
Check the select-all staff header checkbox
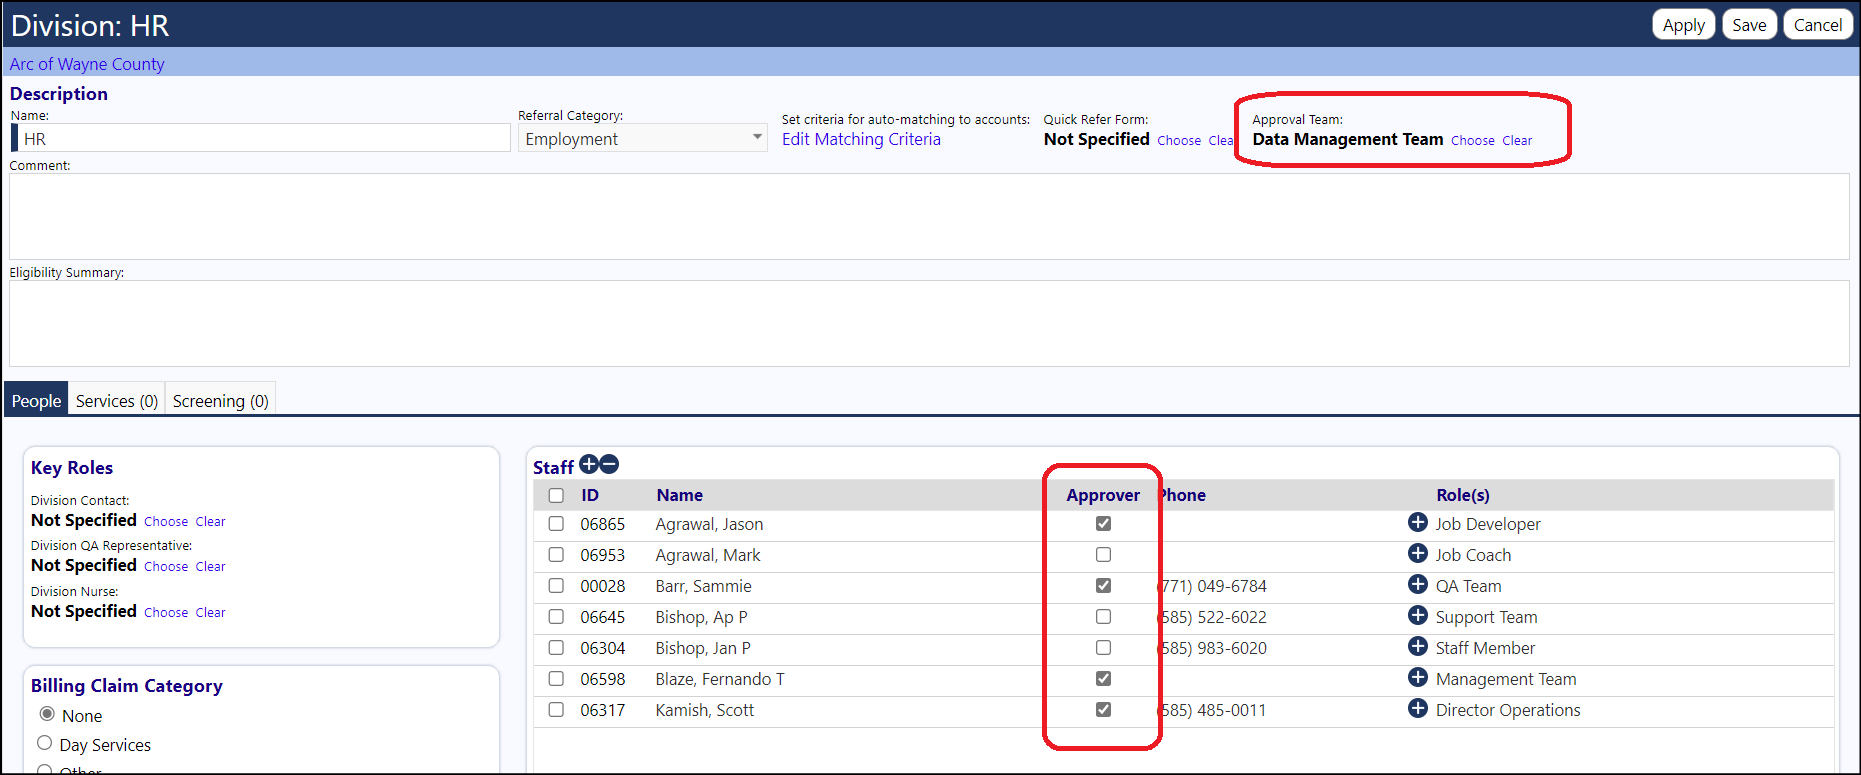(x=556, y=495)
